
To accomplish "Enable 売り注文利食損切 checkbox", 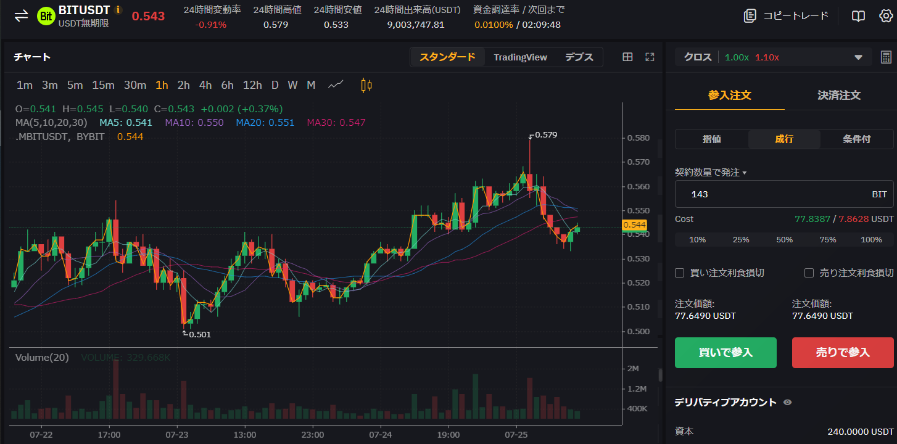I will (x=809, y=273).
